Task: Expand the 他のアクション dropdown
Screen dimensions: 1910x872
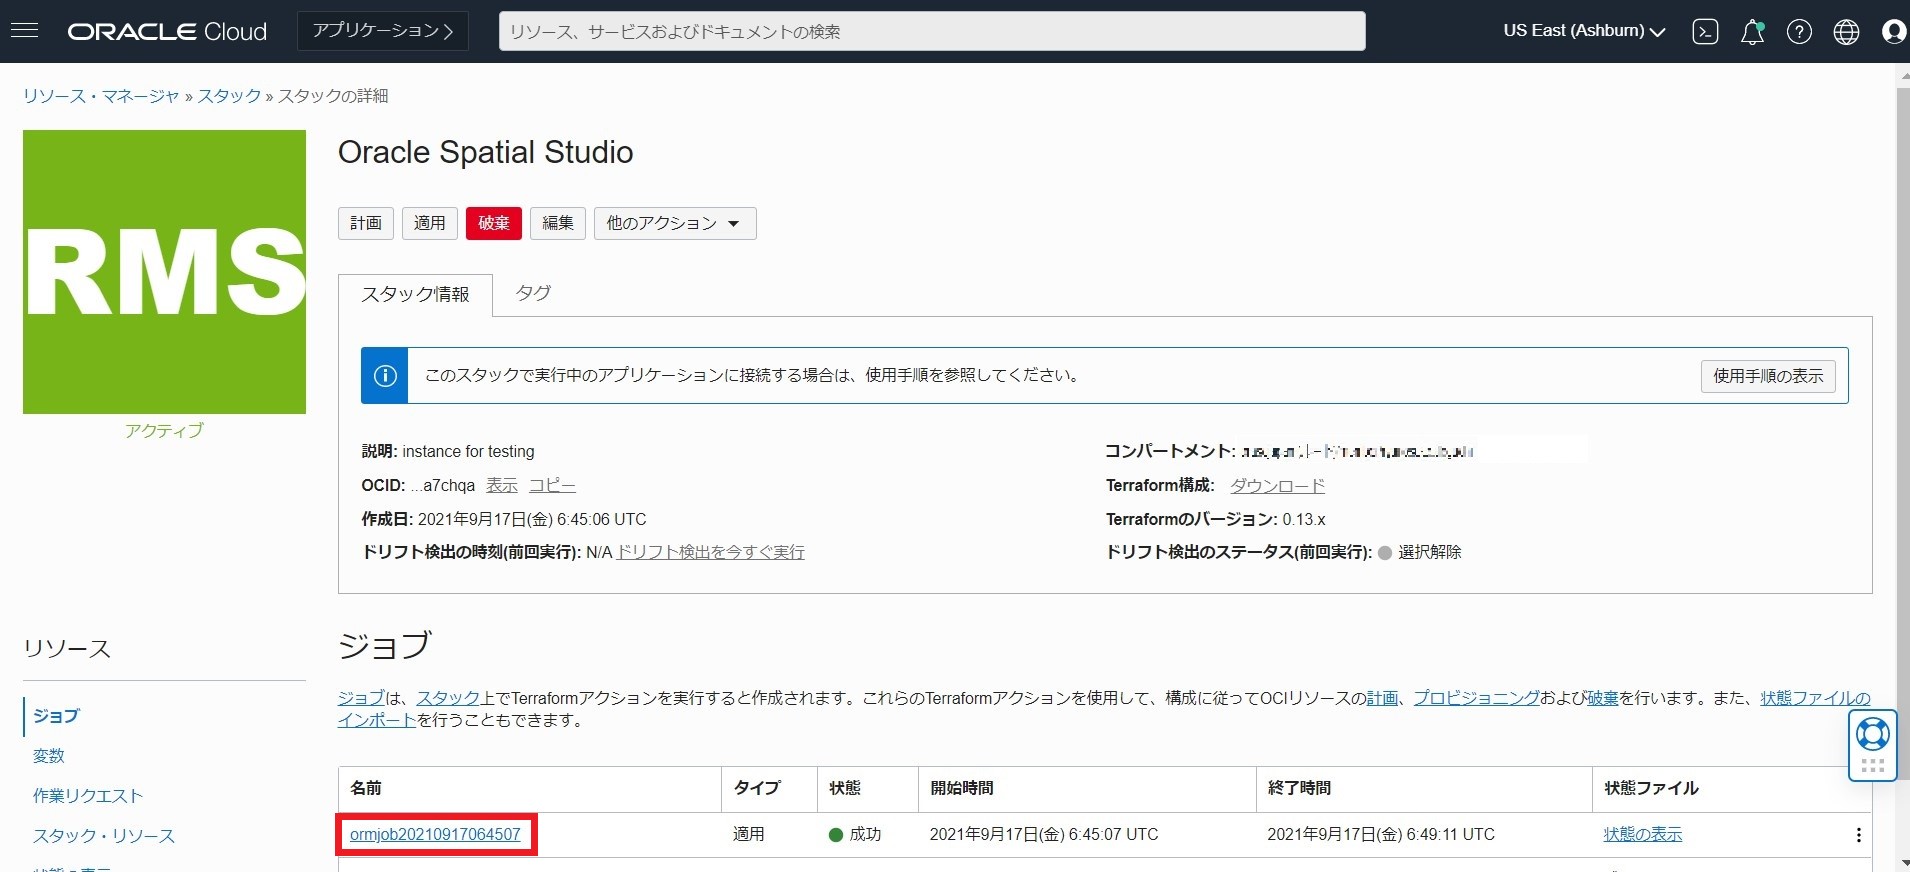Action: click(x=674, y=223)
